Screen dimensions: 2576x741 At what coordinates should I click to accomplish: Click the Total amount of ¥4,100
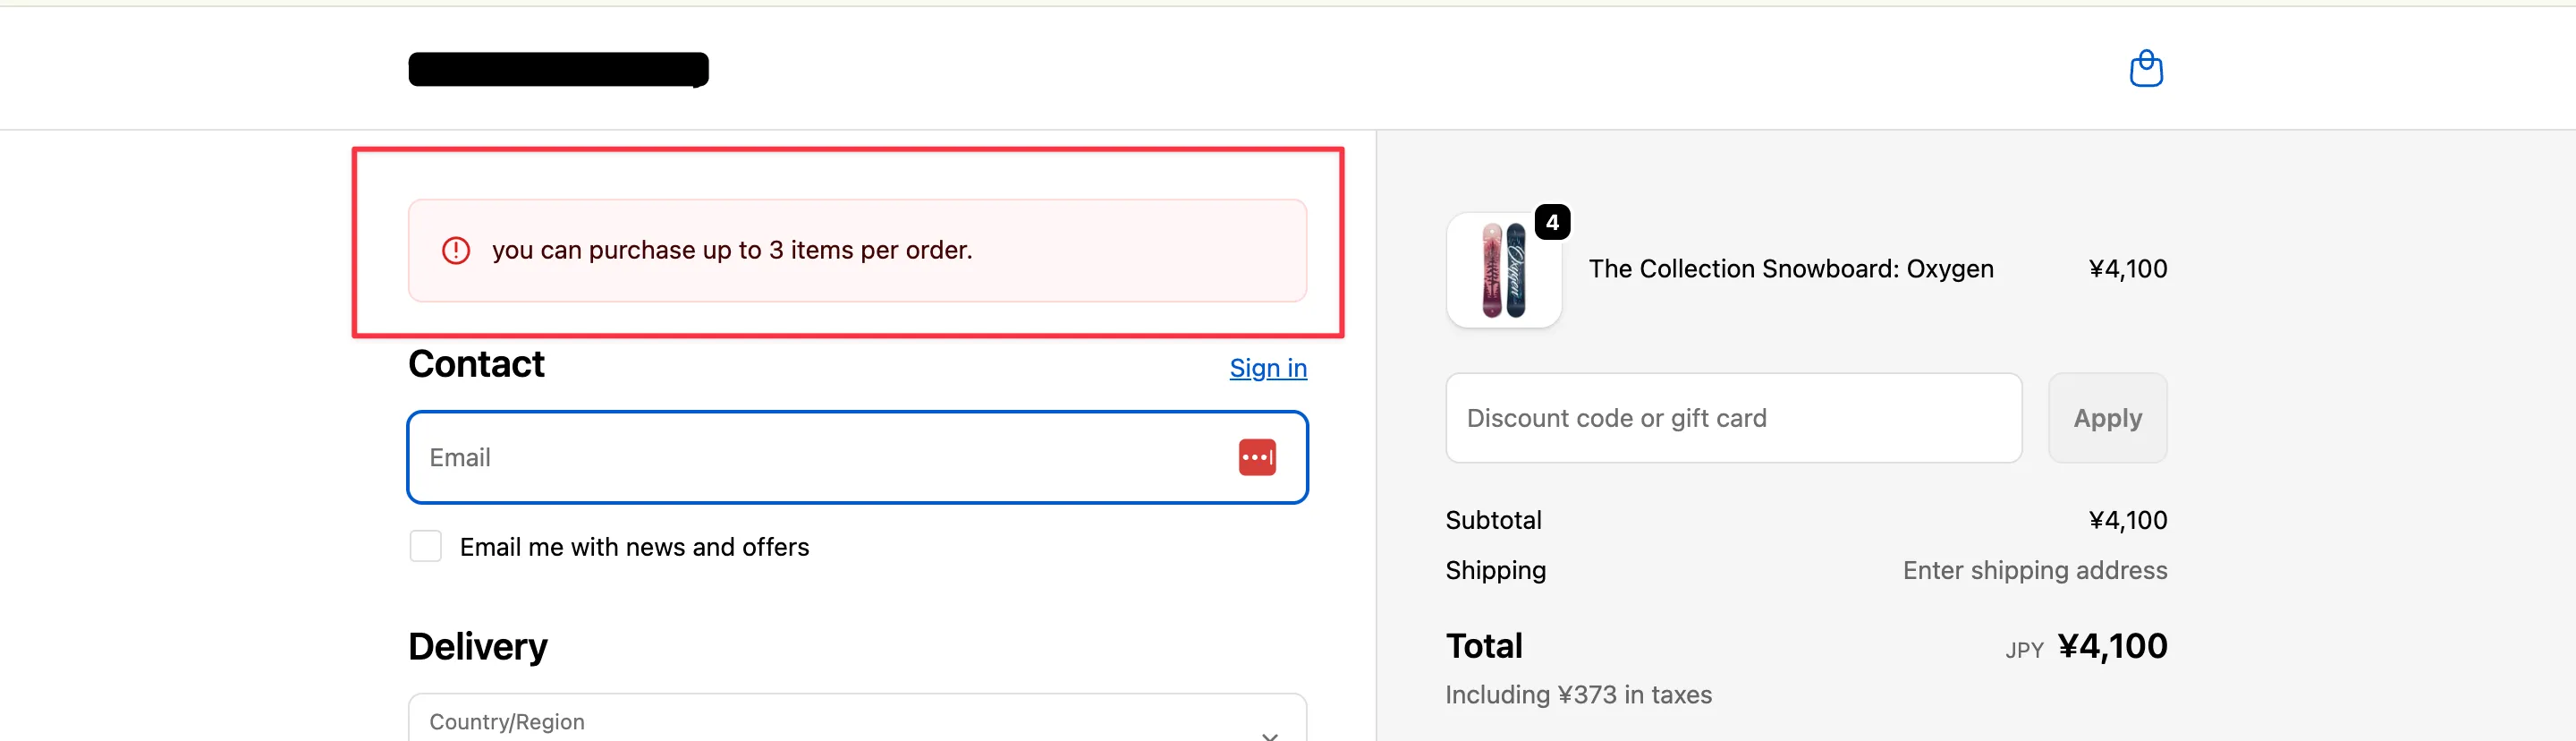click(x=2113, y=646)
